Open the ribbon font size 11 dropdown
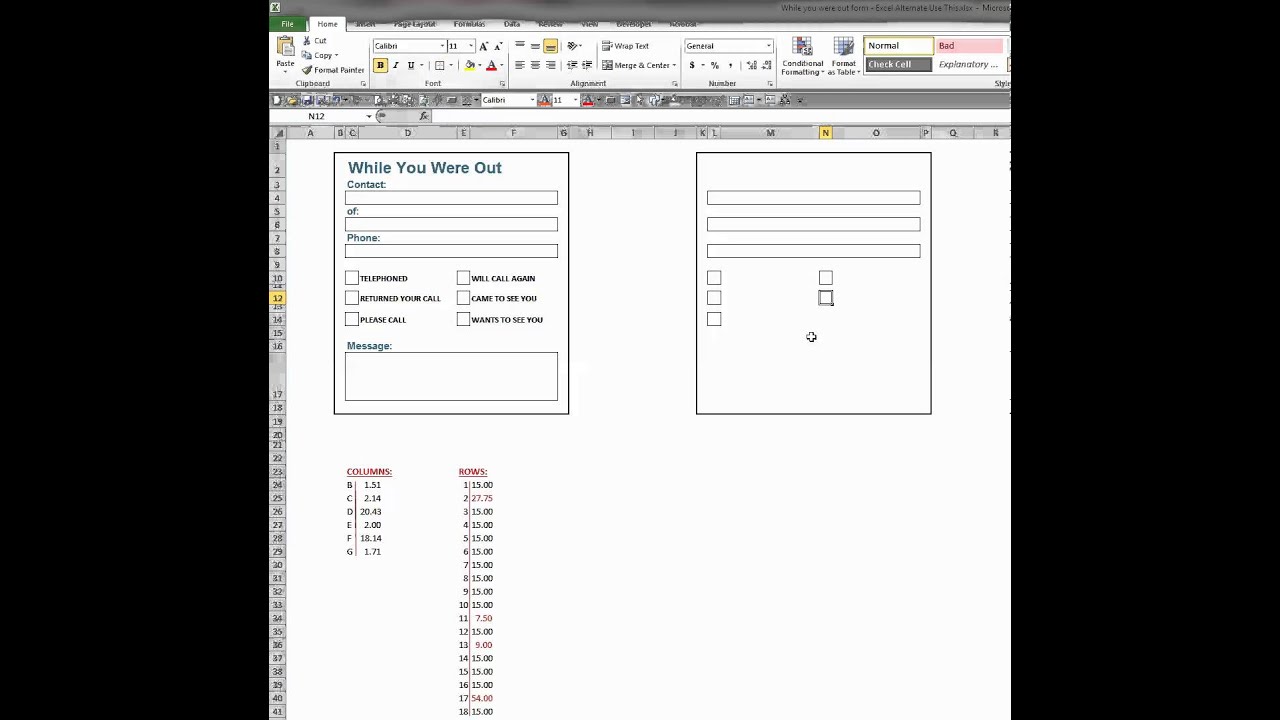1280x720 pixels. tap(470, 46)
